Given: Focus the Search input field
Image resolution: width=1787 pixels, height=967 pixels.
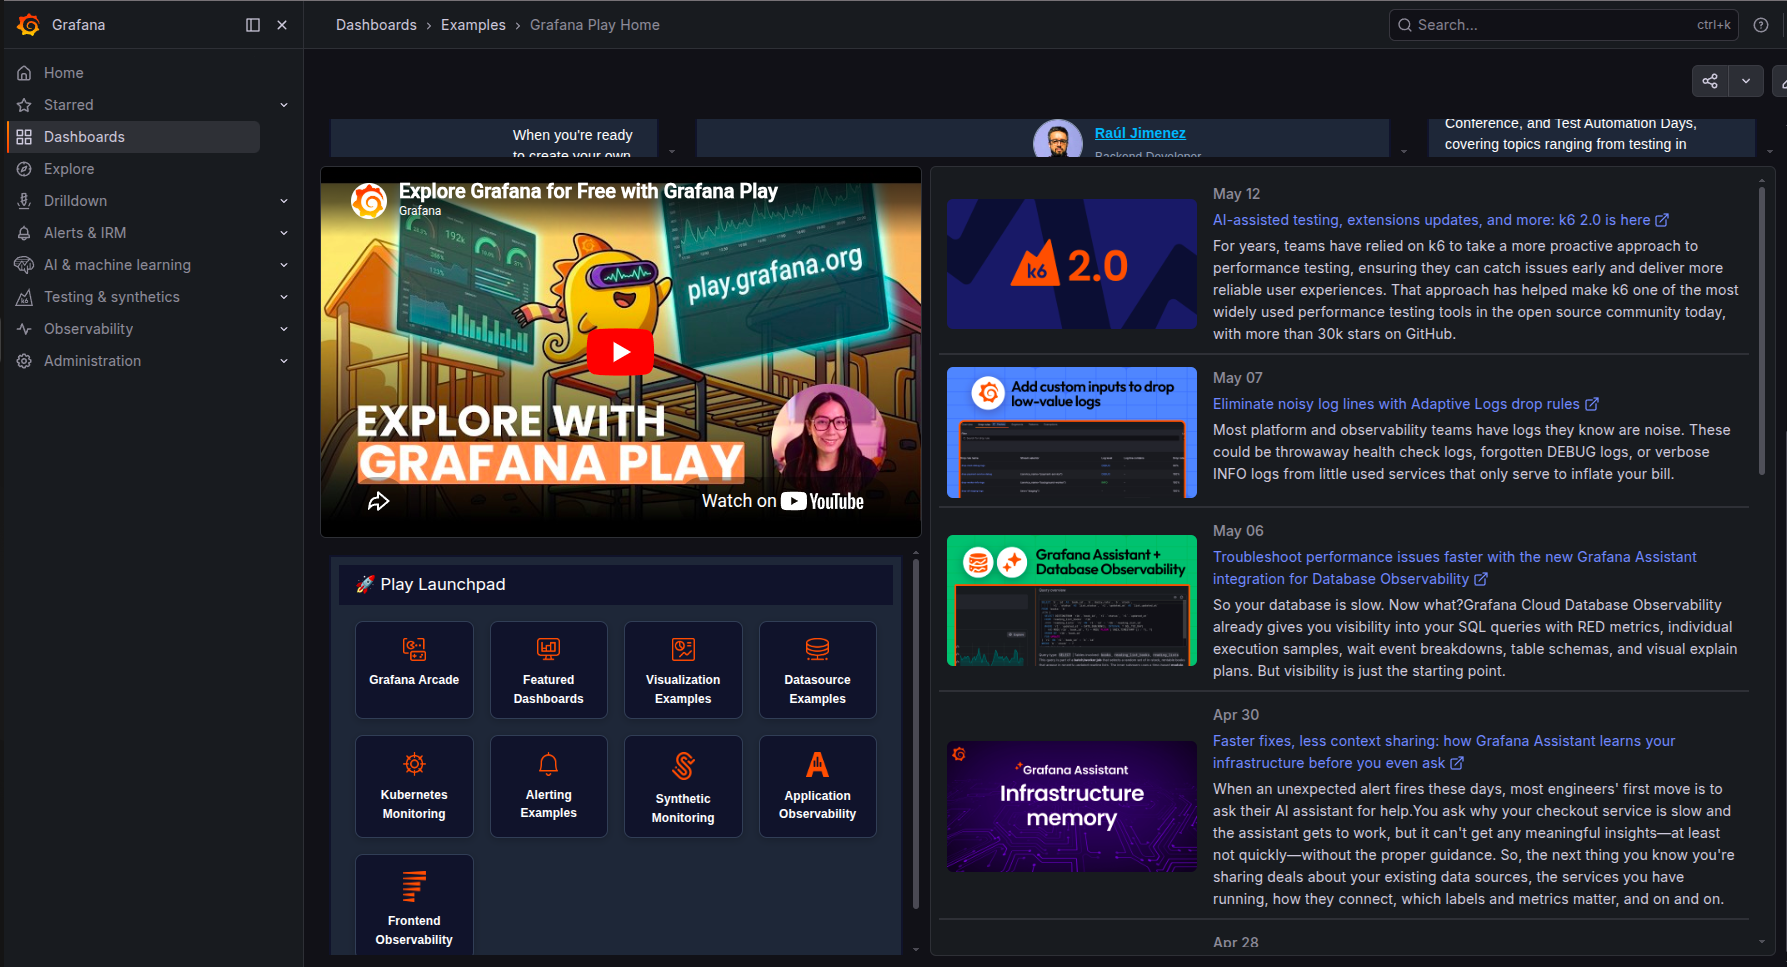Looking at the screenshot, I should click(1563, 25).
